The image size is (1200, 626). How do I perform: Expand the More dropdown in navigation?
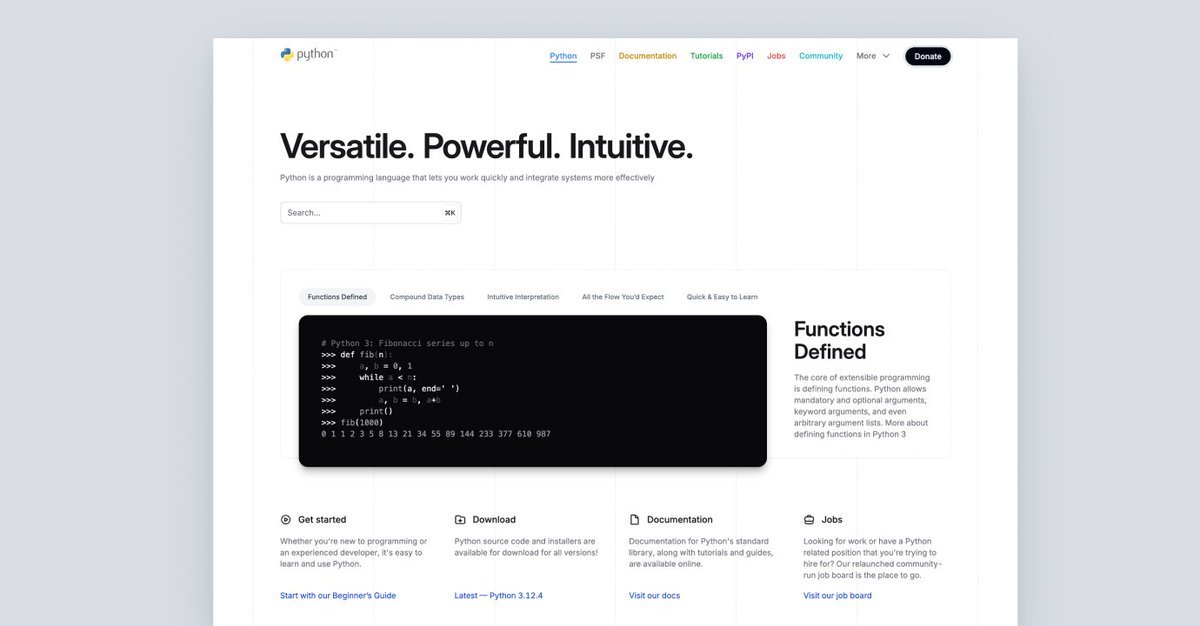point(872,56)
